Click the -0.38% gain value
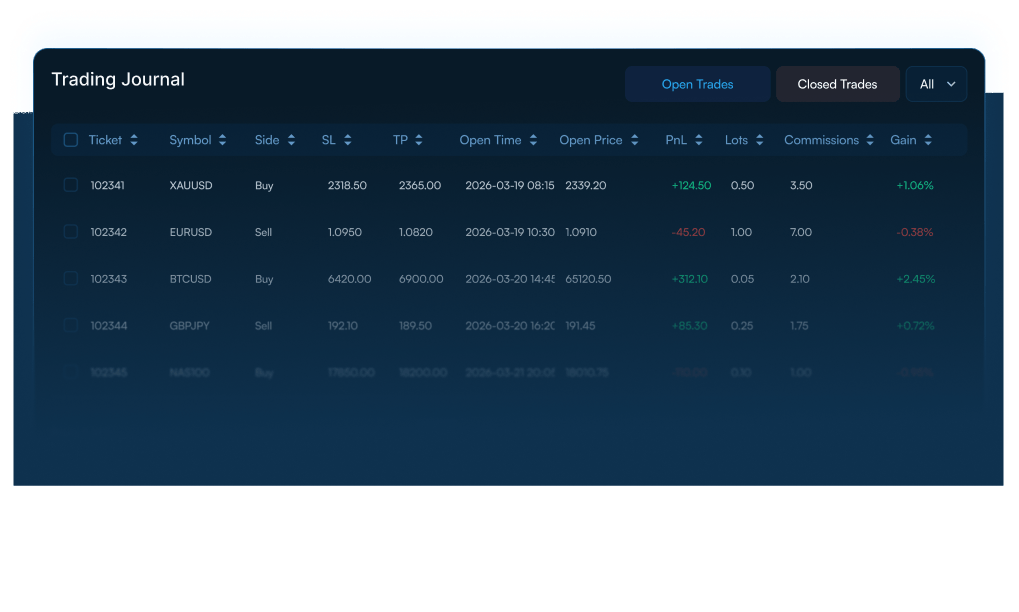The image size is (1019, 612). [x=915, y=233]
